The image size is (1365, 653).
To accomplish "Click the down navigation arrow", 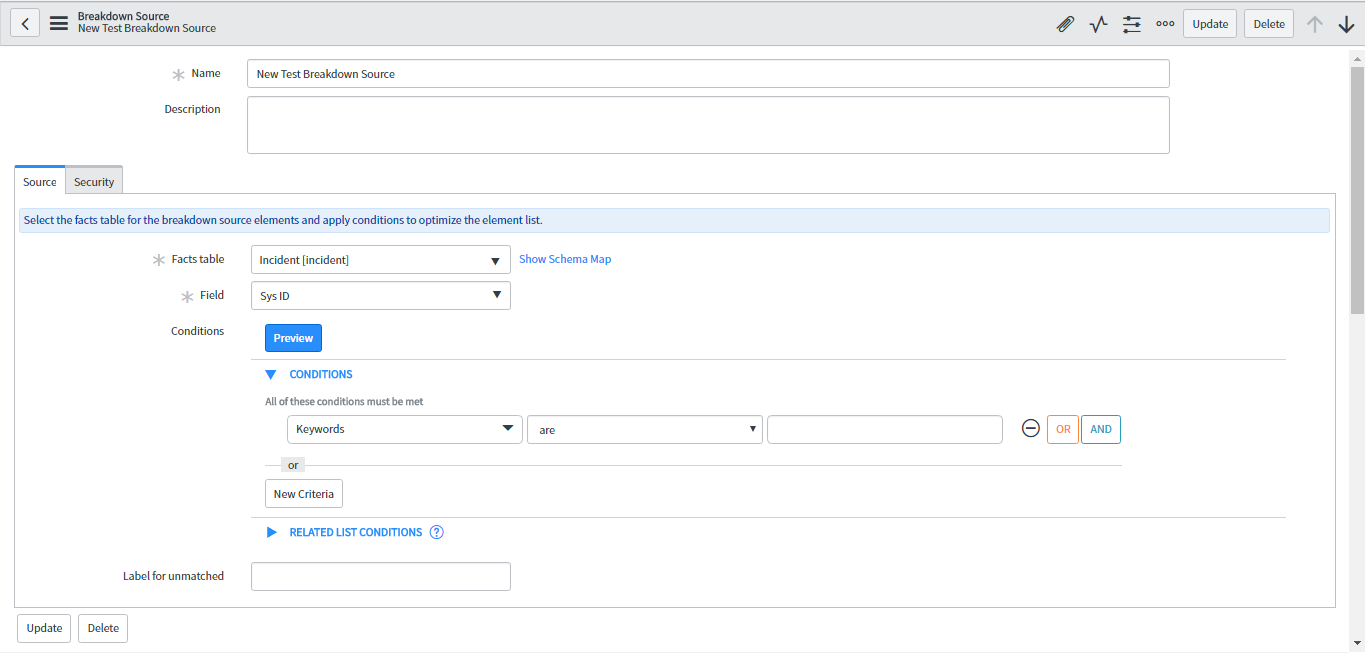I will (1346, 23).
